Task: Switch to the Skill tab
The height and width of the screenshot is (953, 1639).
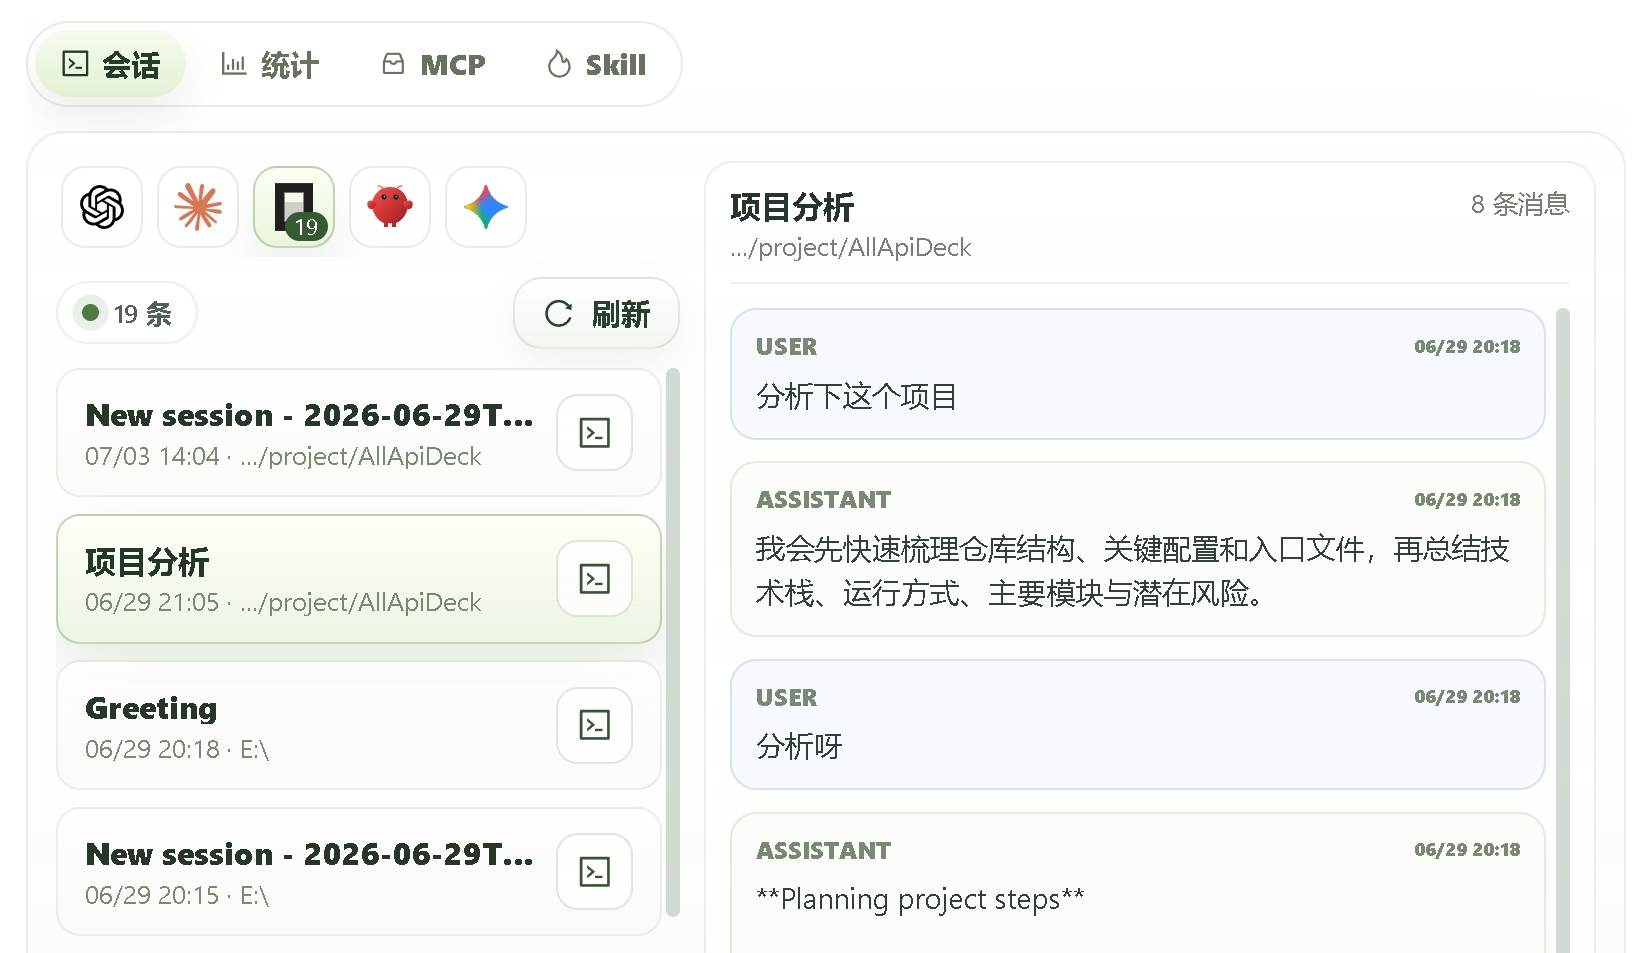Action: coord(597,65)
